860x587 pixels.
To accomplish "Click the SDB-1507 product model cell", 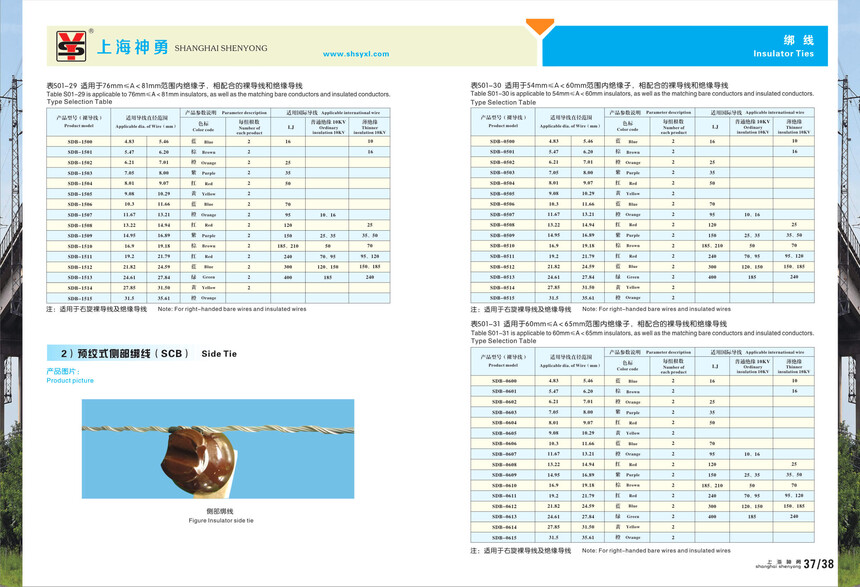I will [x=79, y=215].
